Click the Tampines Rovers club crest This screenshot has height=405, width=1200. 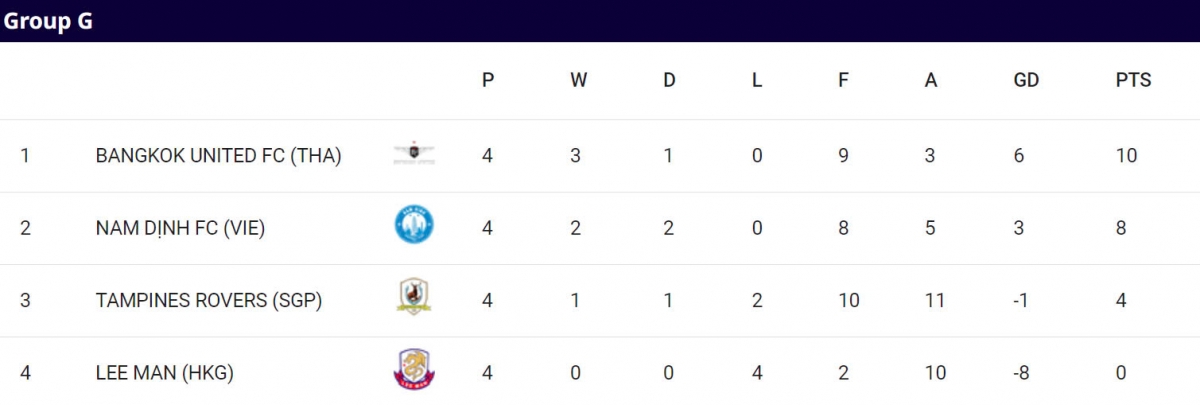[414, 297]
